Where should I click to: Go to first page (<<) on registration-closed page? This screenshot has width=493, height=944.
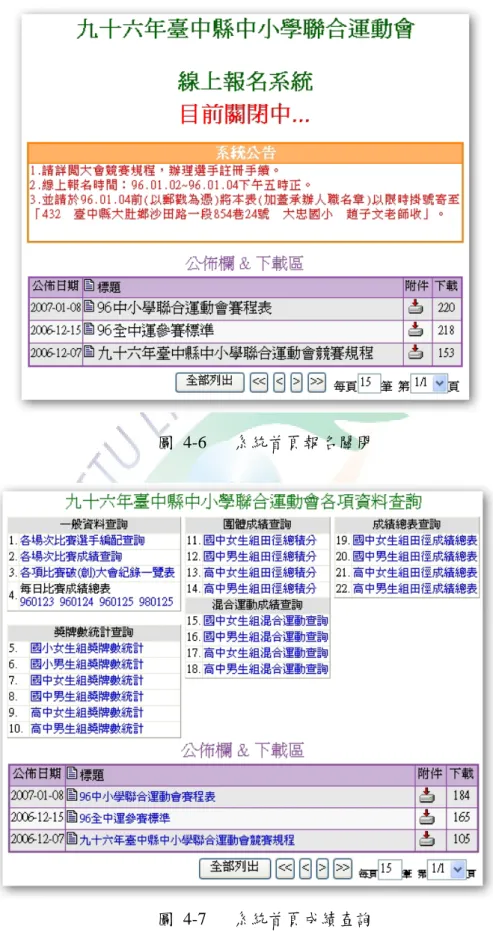(x=259, y=383)
